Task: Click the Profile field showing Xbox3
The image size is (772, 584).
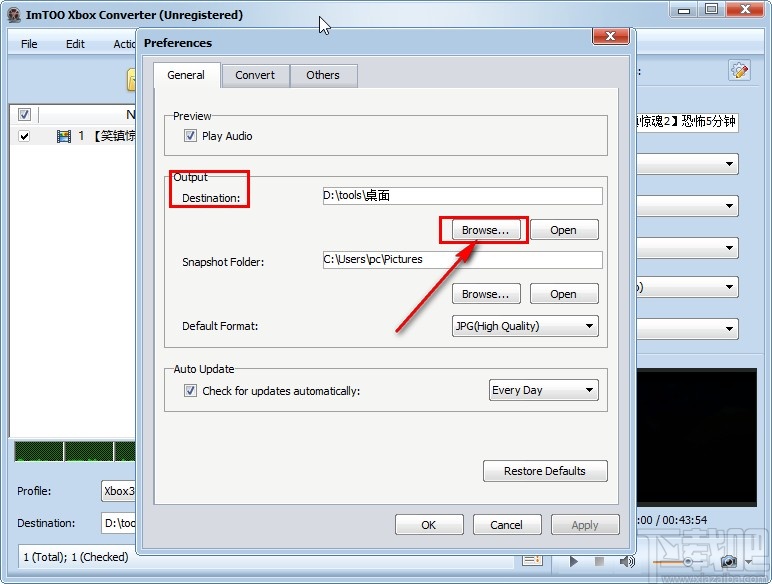Action: point(119,491)
